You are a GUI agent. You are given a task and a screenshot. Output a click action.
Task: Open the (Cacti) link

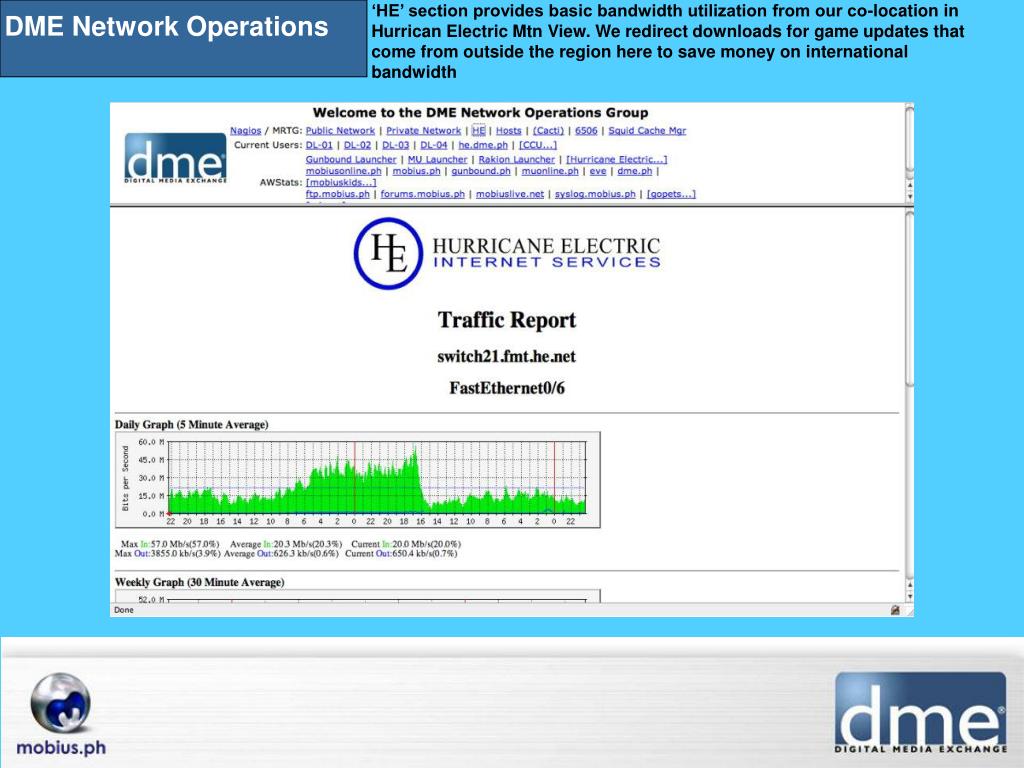pyautogui.click(x=548, y=131)
